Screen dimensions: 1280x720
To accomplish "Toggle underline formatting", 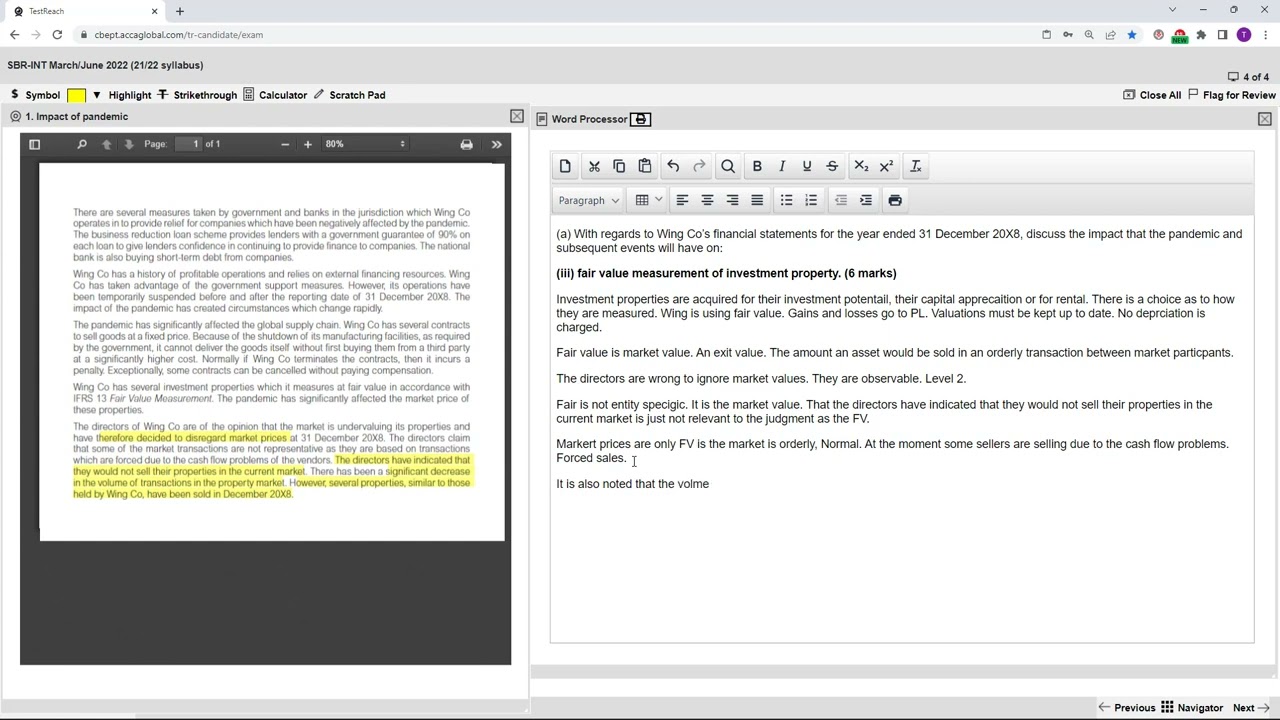I will tap(807, 166).
